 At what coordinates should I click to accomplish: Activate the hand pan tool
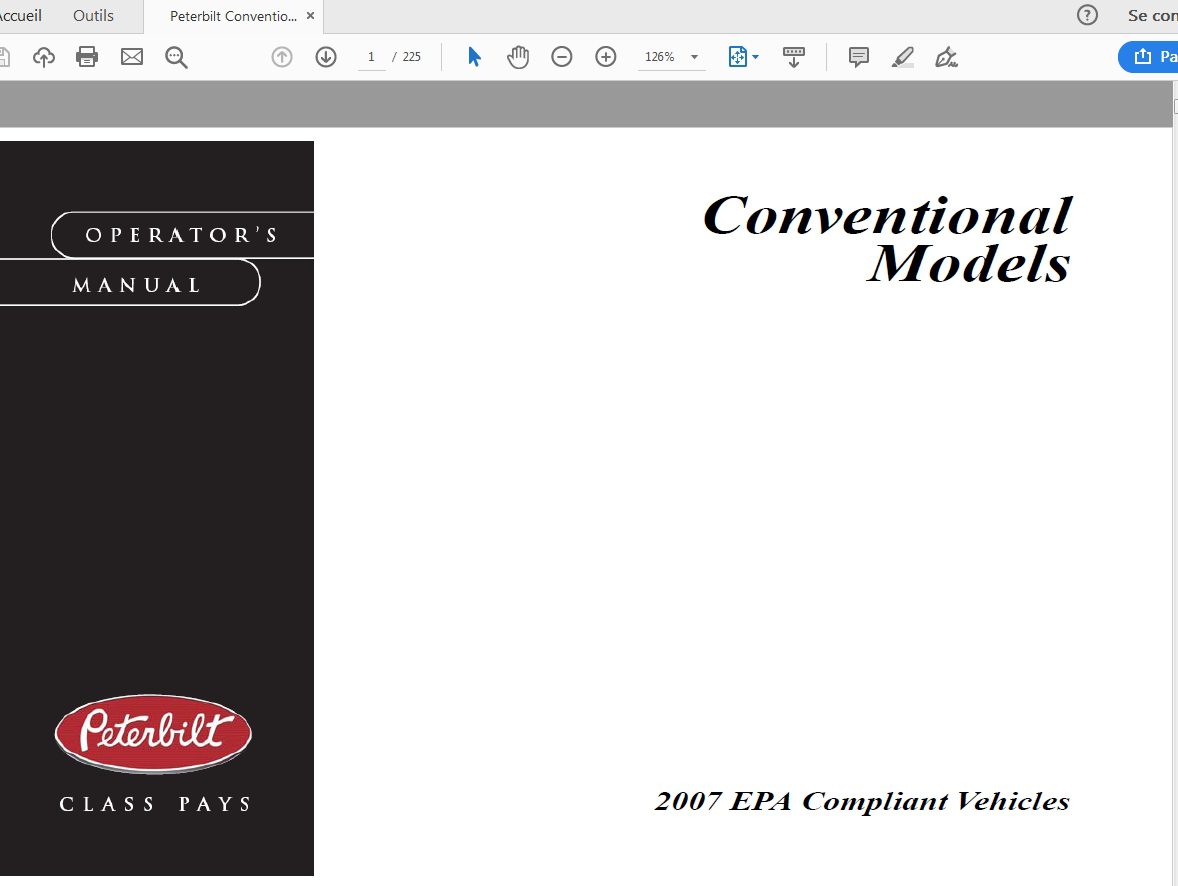pos(518,57)
